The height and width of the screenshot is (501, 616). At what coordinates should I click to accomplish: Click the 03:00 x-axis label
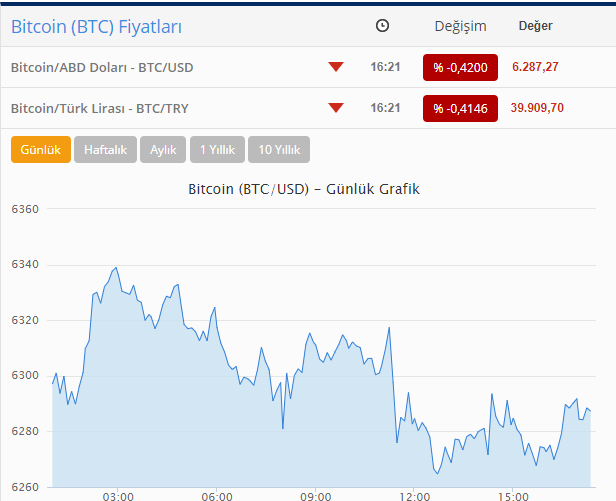point(118,497)
